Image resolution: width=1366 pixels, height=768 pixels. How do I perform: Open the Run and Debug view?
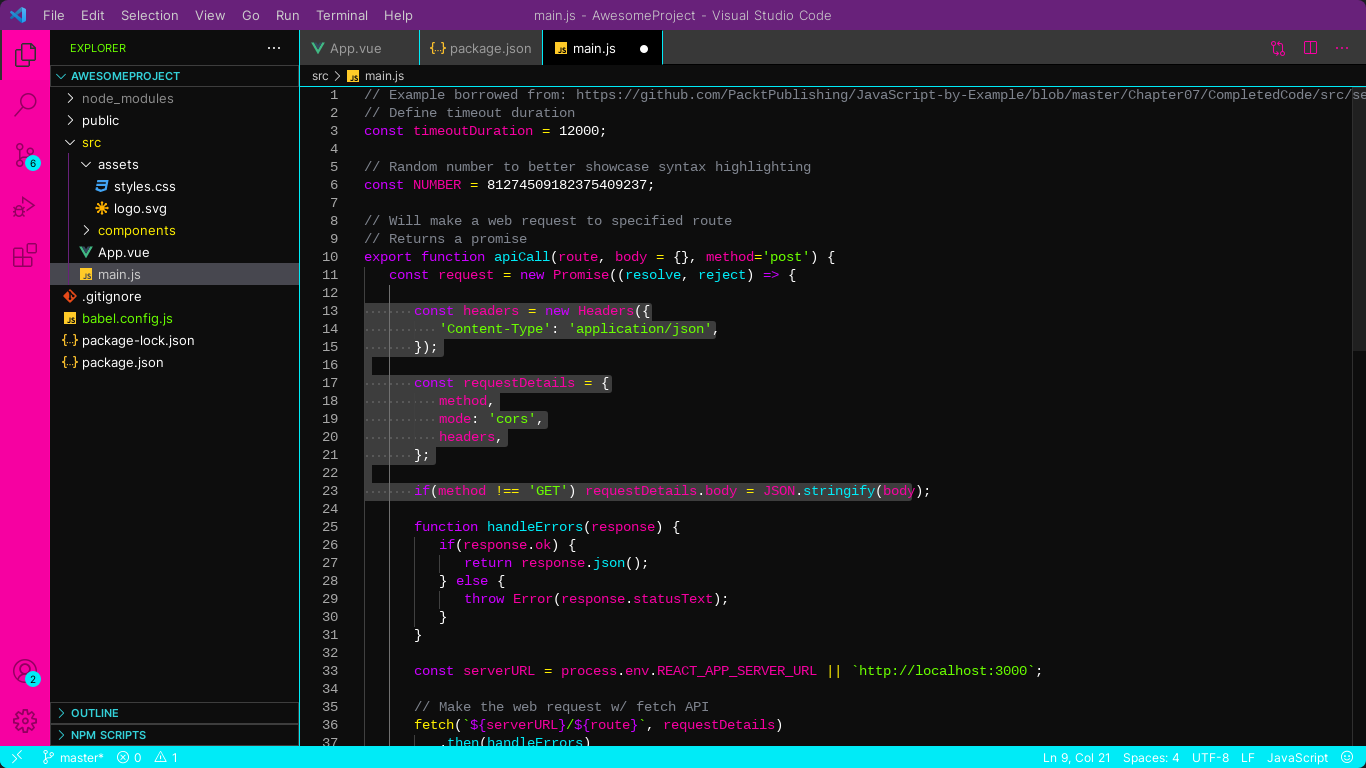point(25,206)
